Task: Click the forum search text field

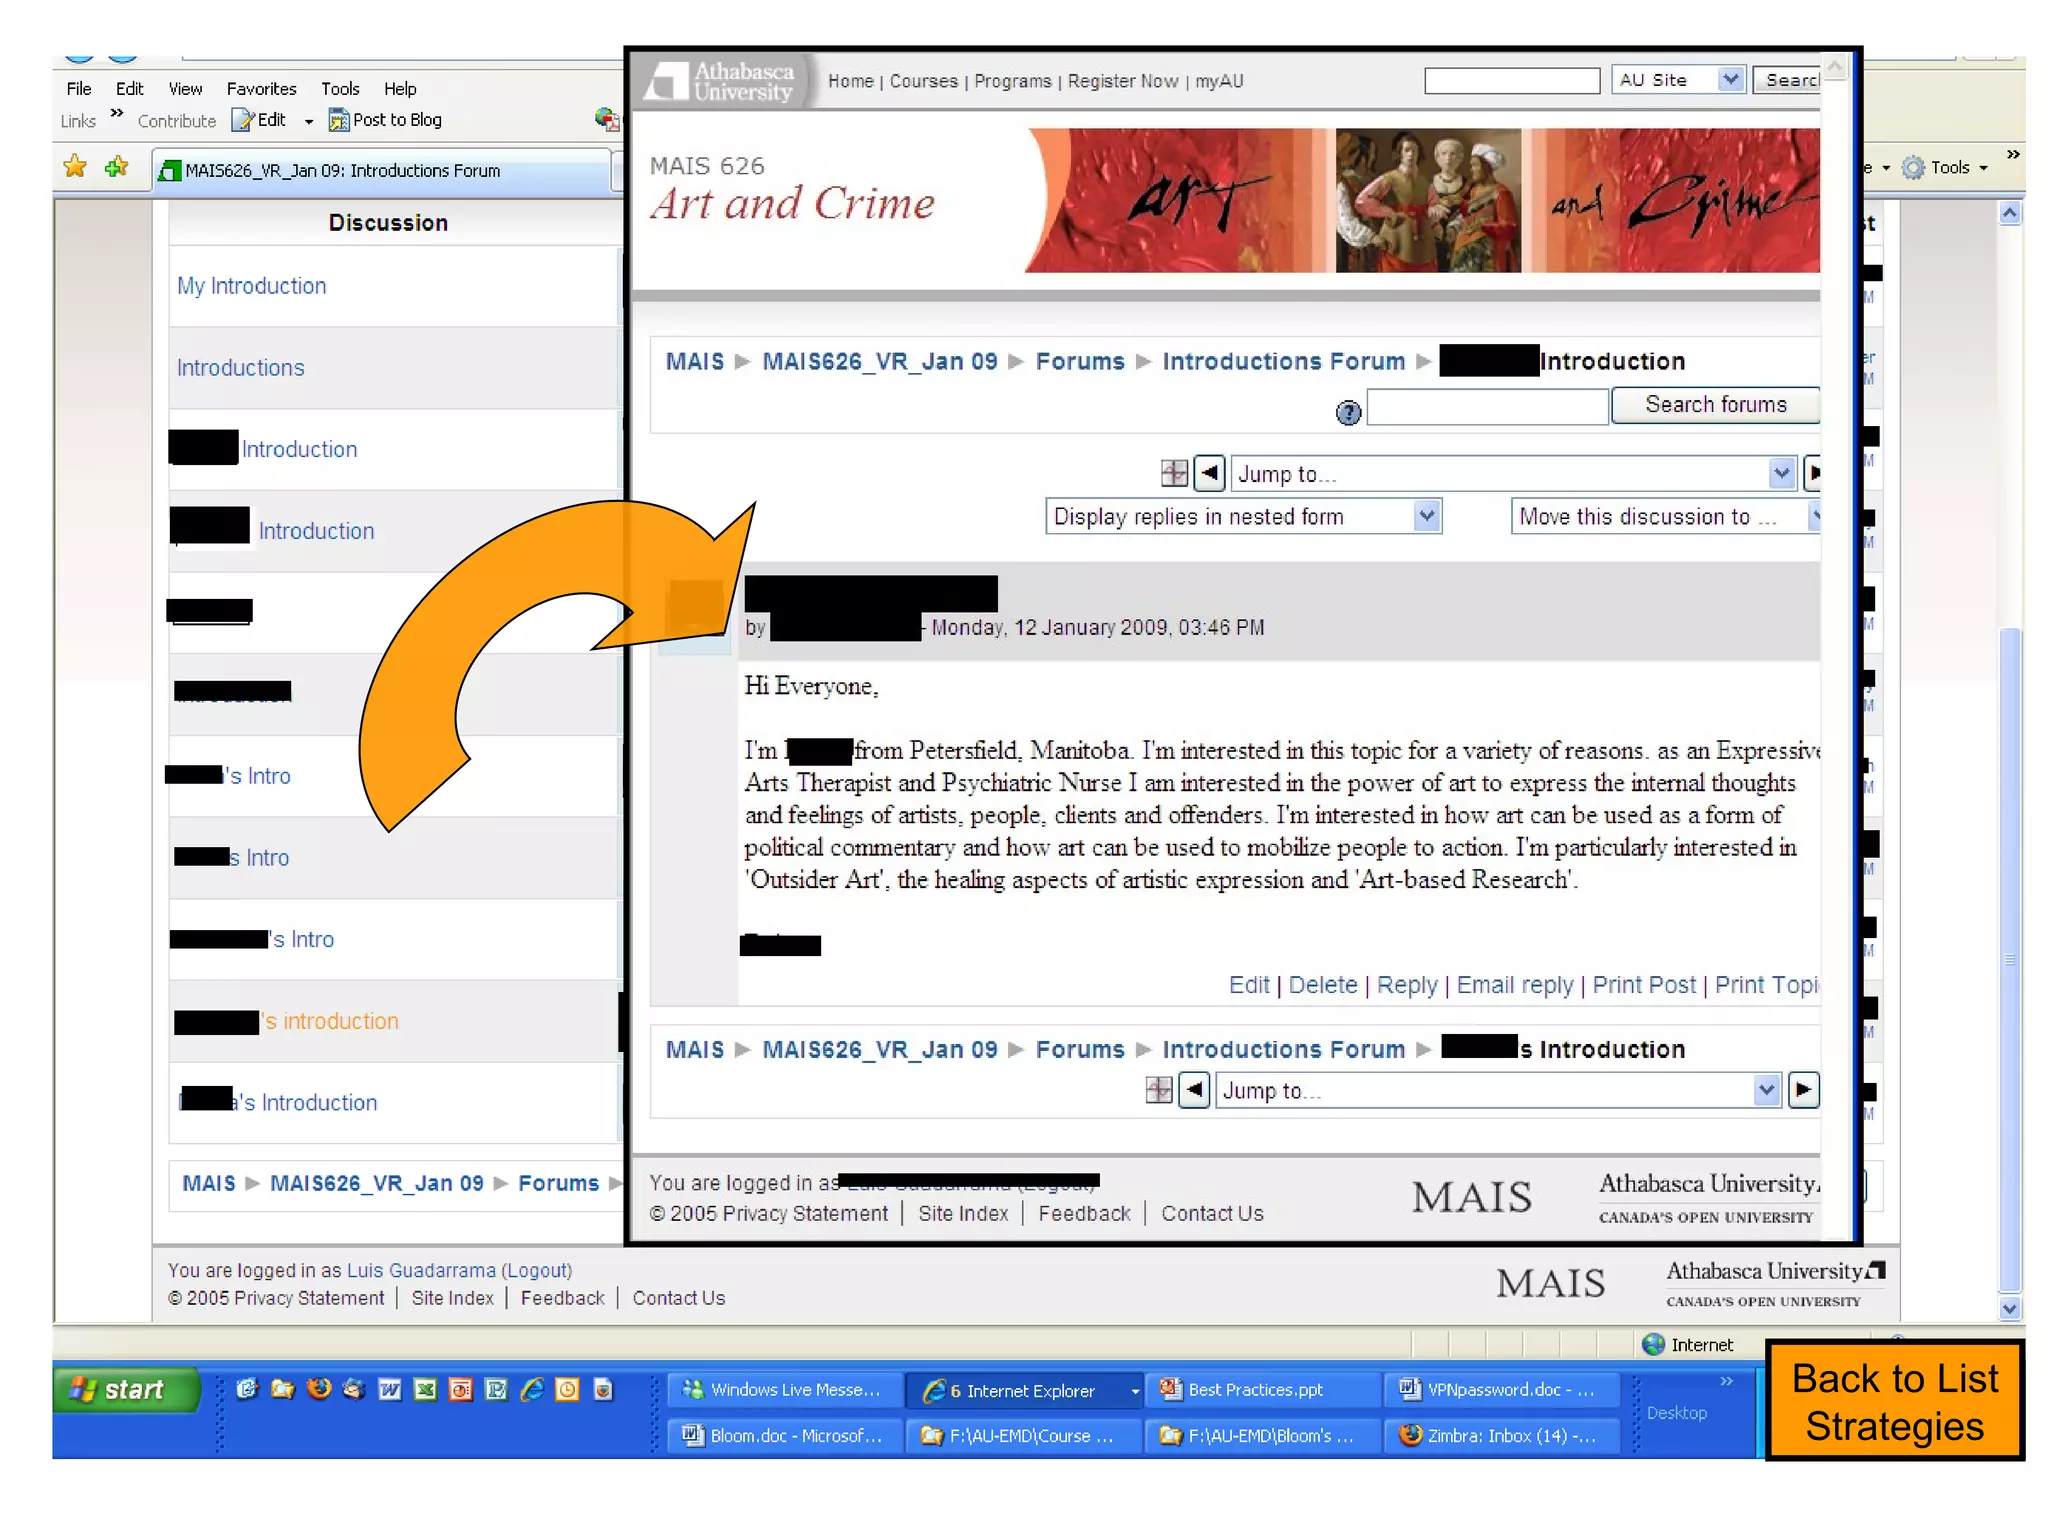Action: pyautogui.click(x=1487, y=407)
